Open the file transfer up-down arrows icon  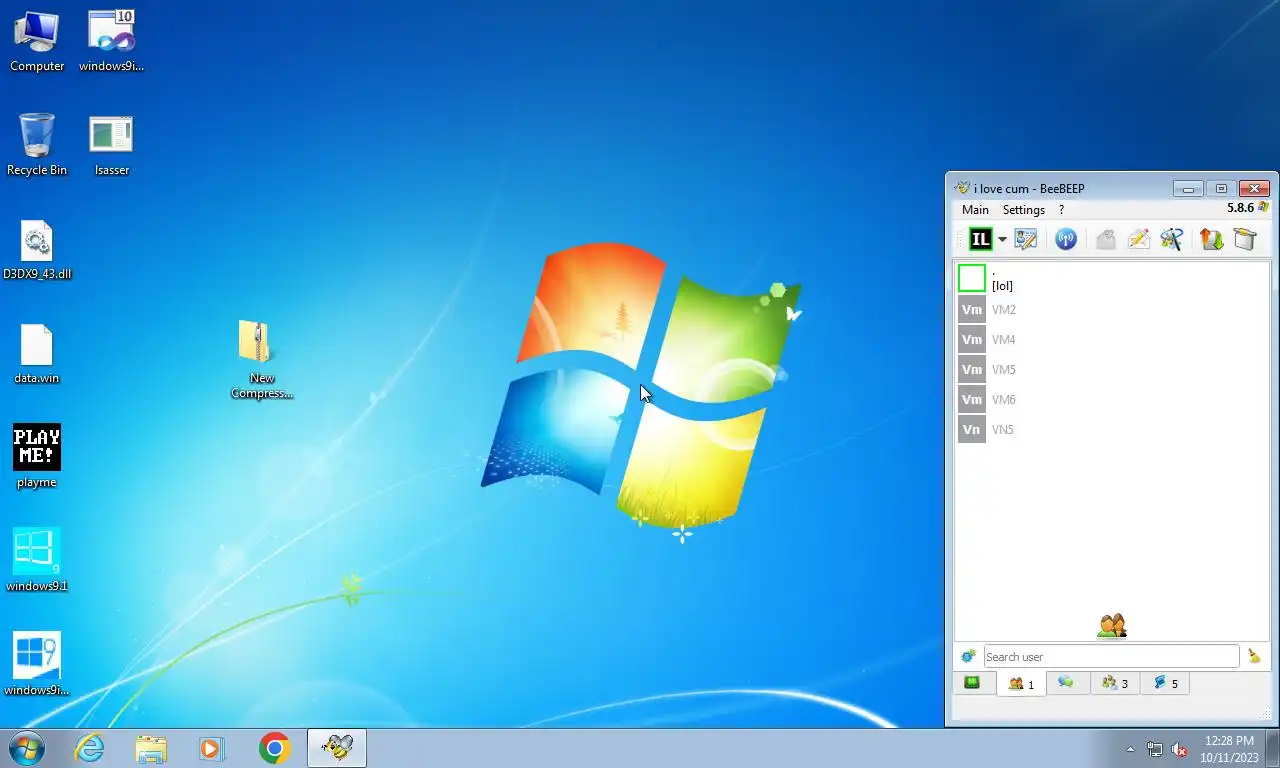coord(1212,239)
